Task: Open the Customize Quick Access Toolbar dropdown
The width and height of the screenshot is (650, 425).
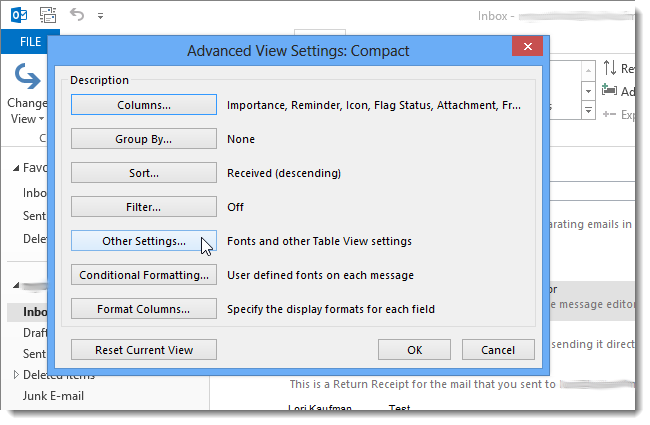Action: coord(100,16)
